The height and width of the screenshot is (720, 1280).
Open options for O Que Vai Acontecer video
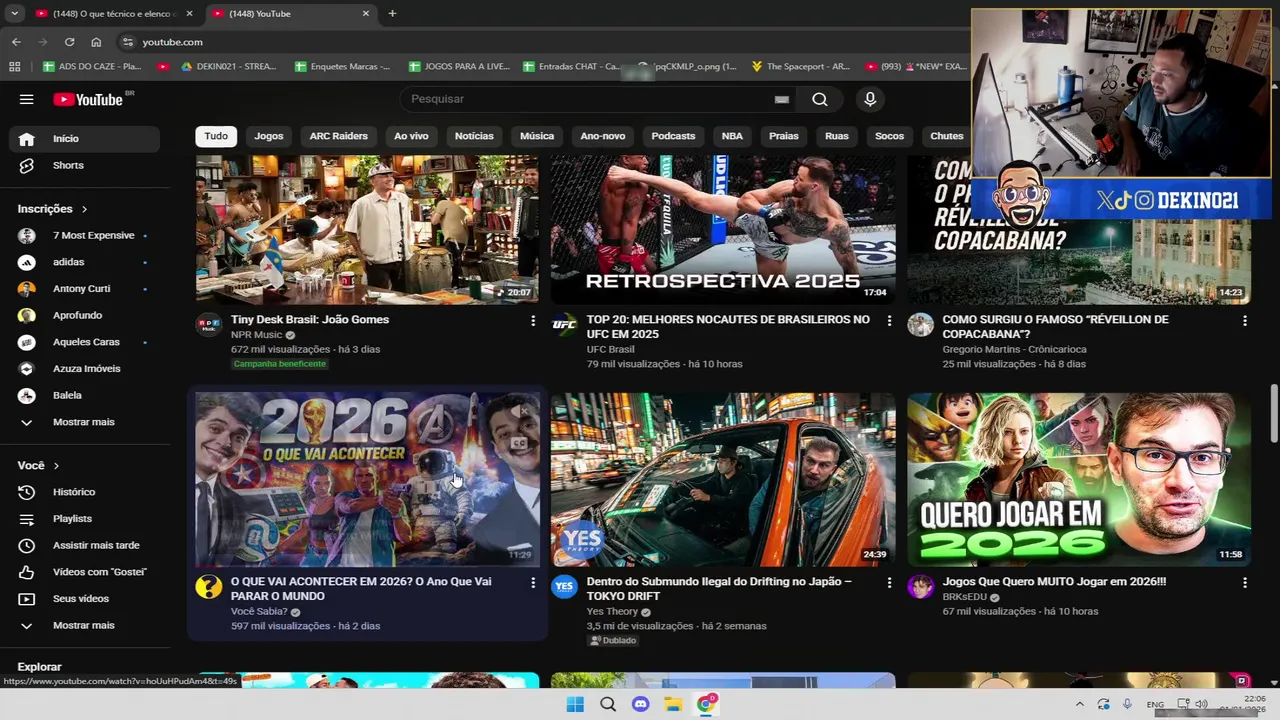(x=533, y=583)
